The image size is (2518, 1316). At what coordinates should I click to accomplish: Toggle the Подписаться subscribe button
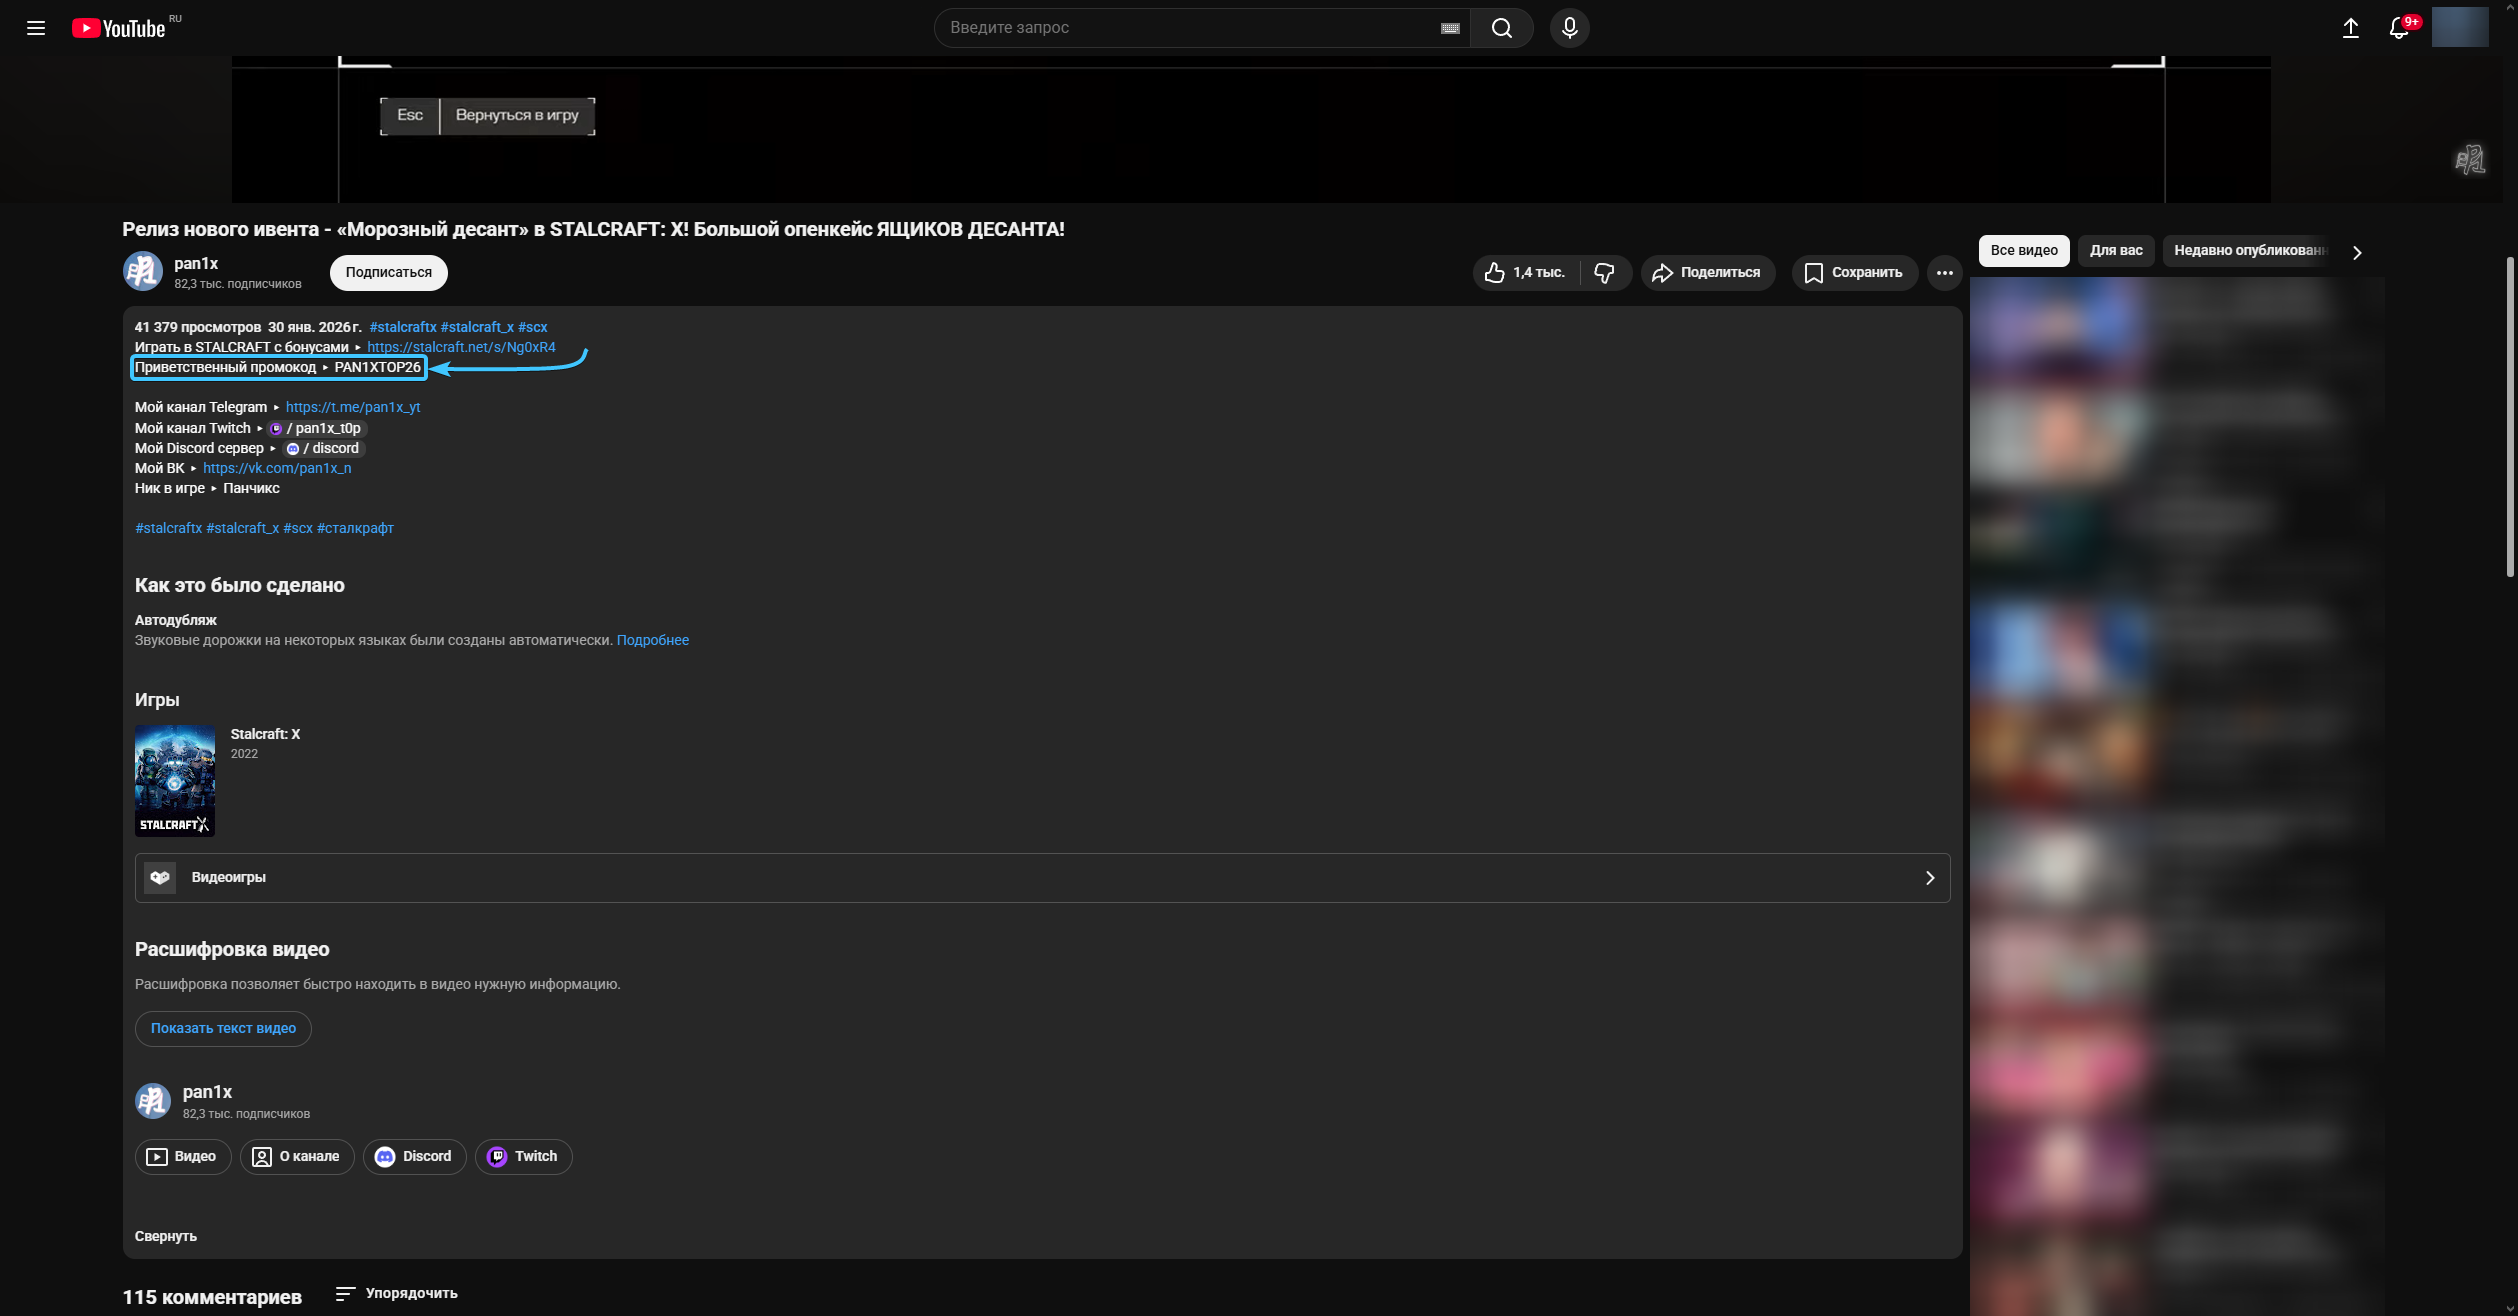388,273
